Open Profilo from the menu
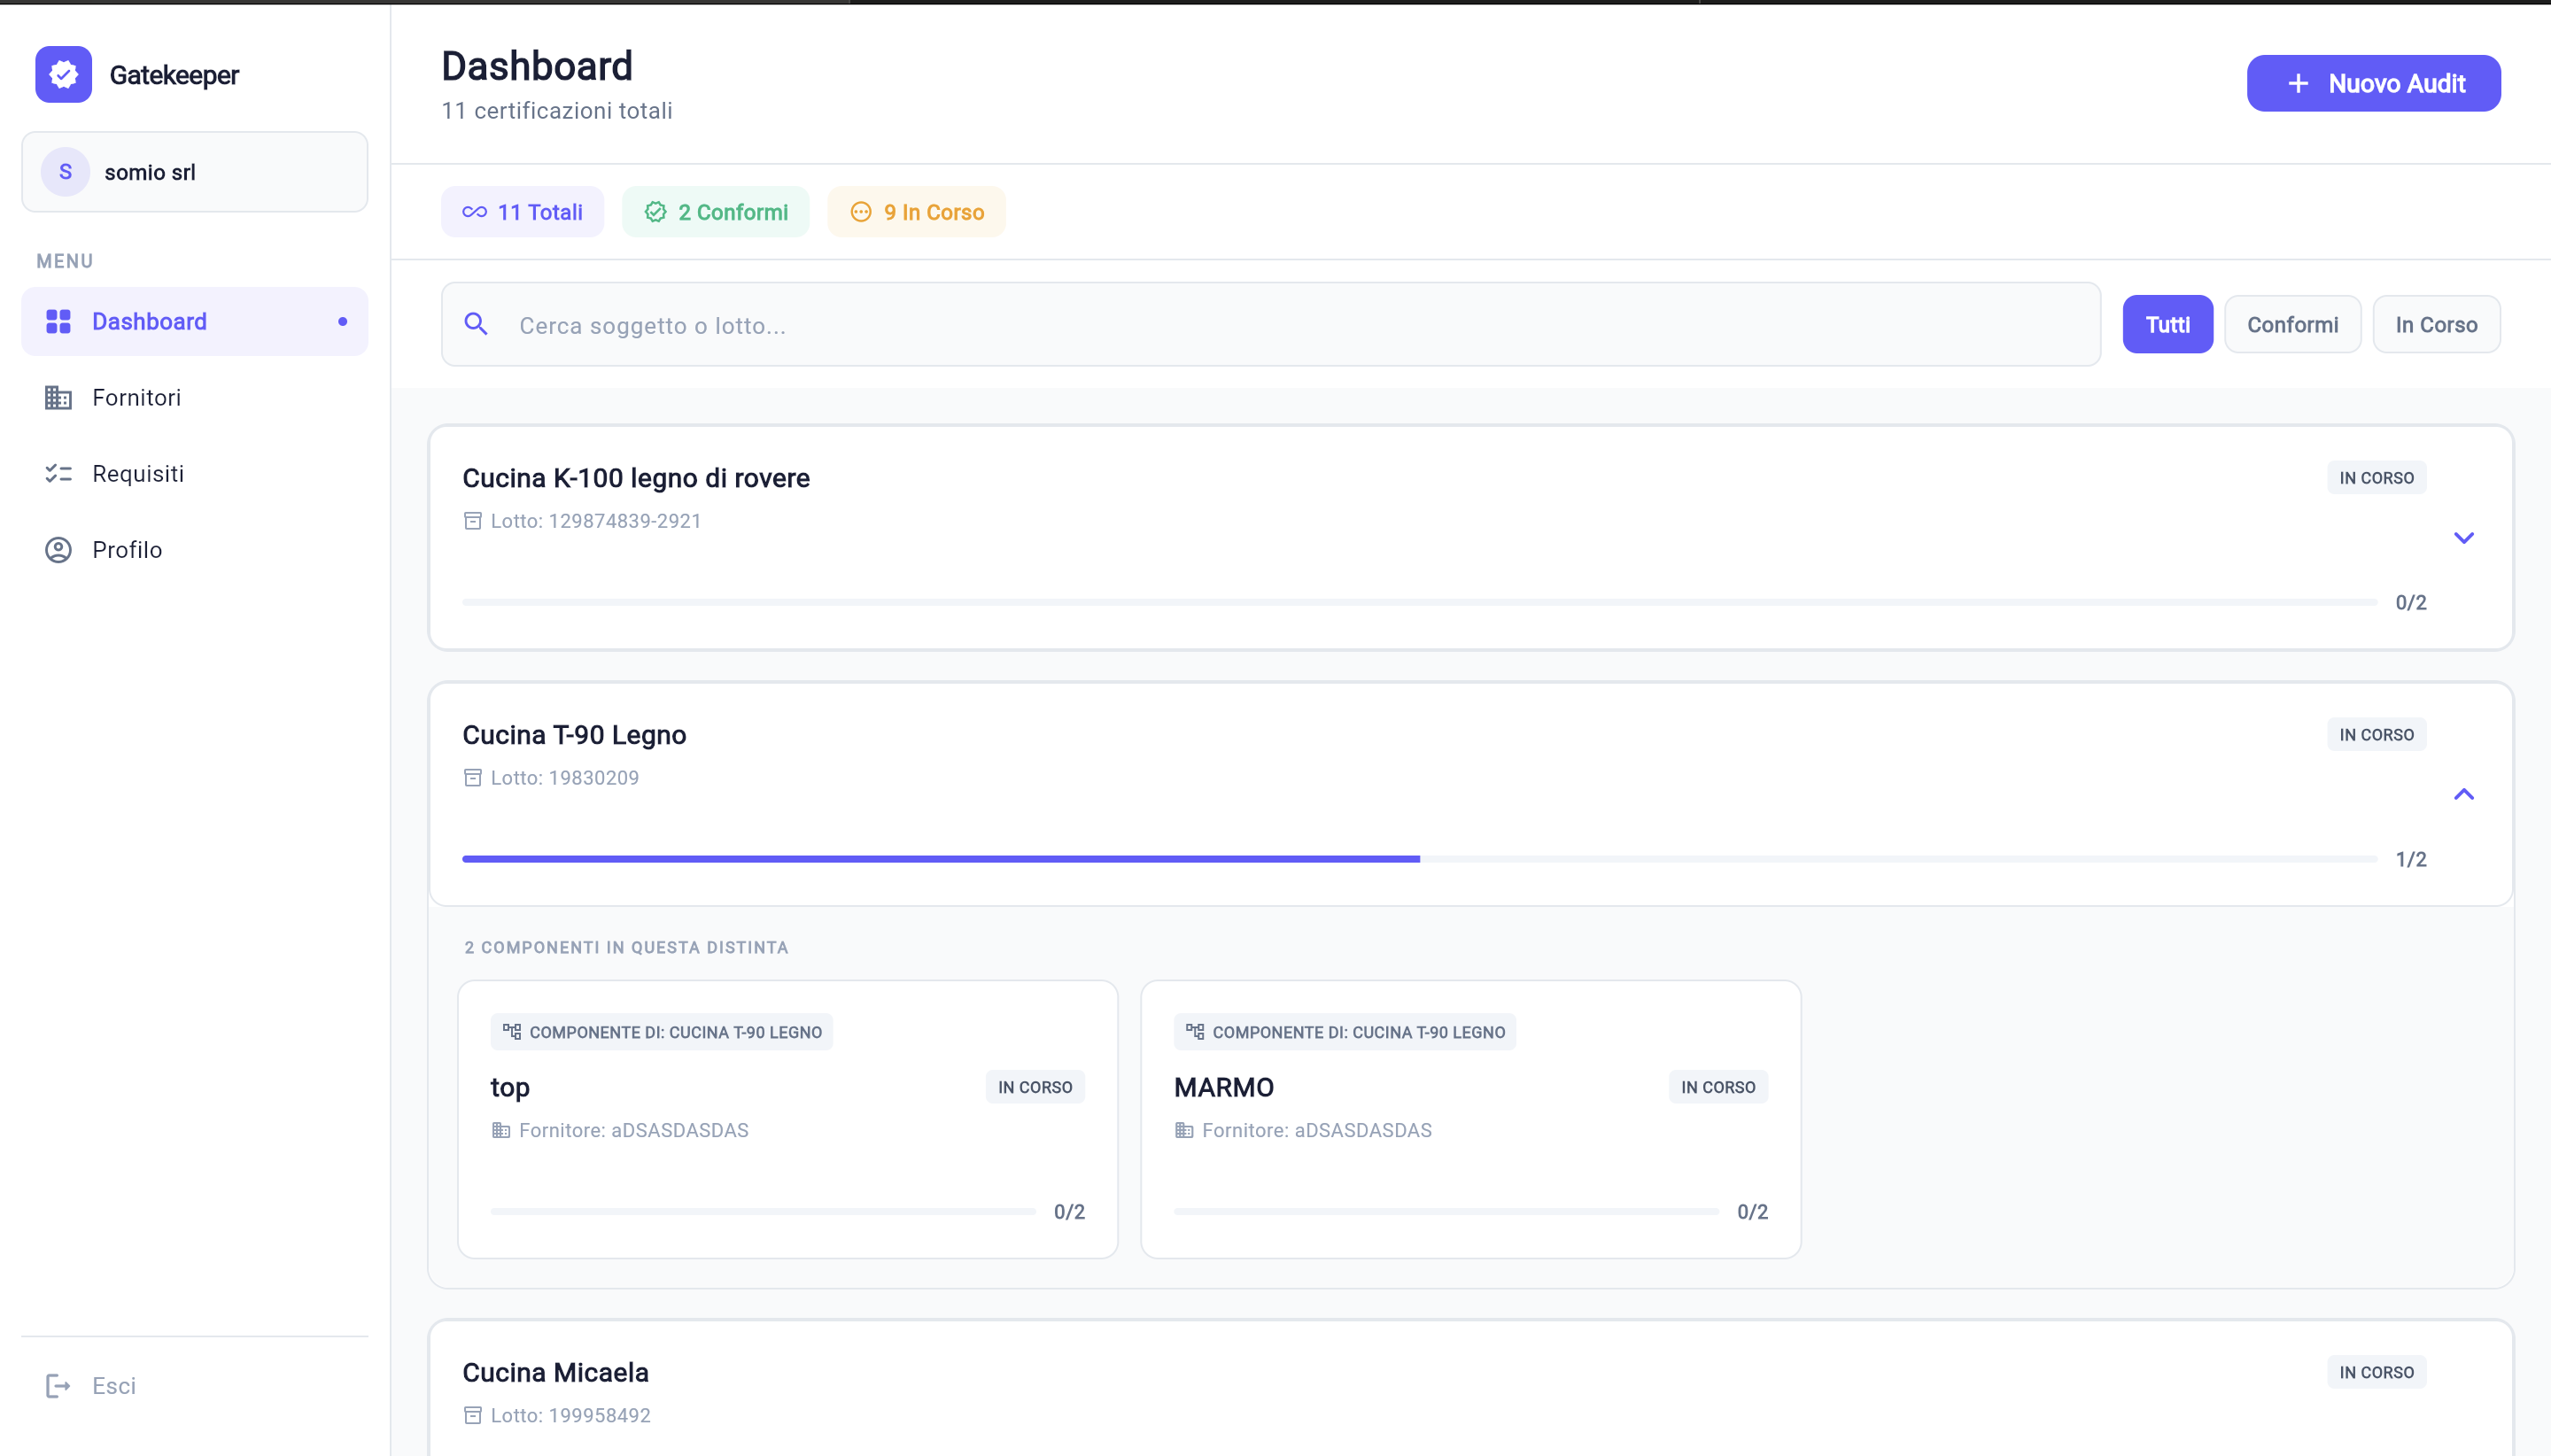 pos(195,549)
